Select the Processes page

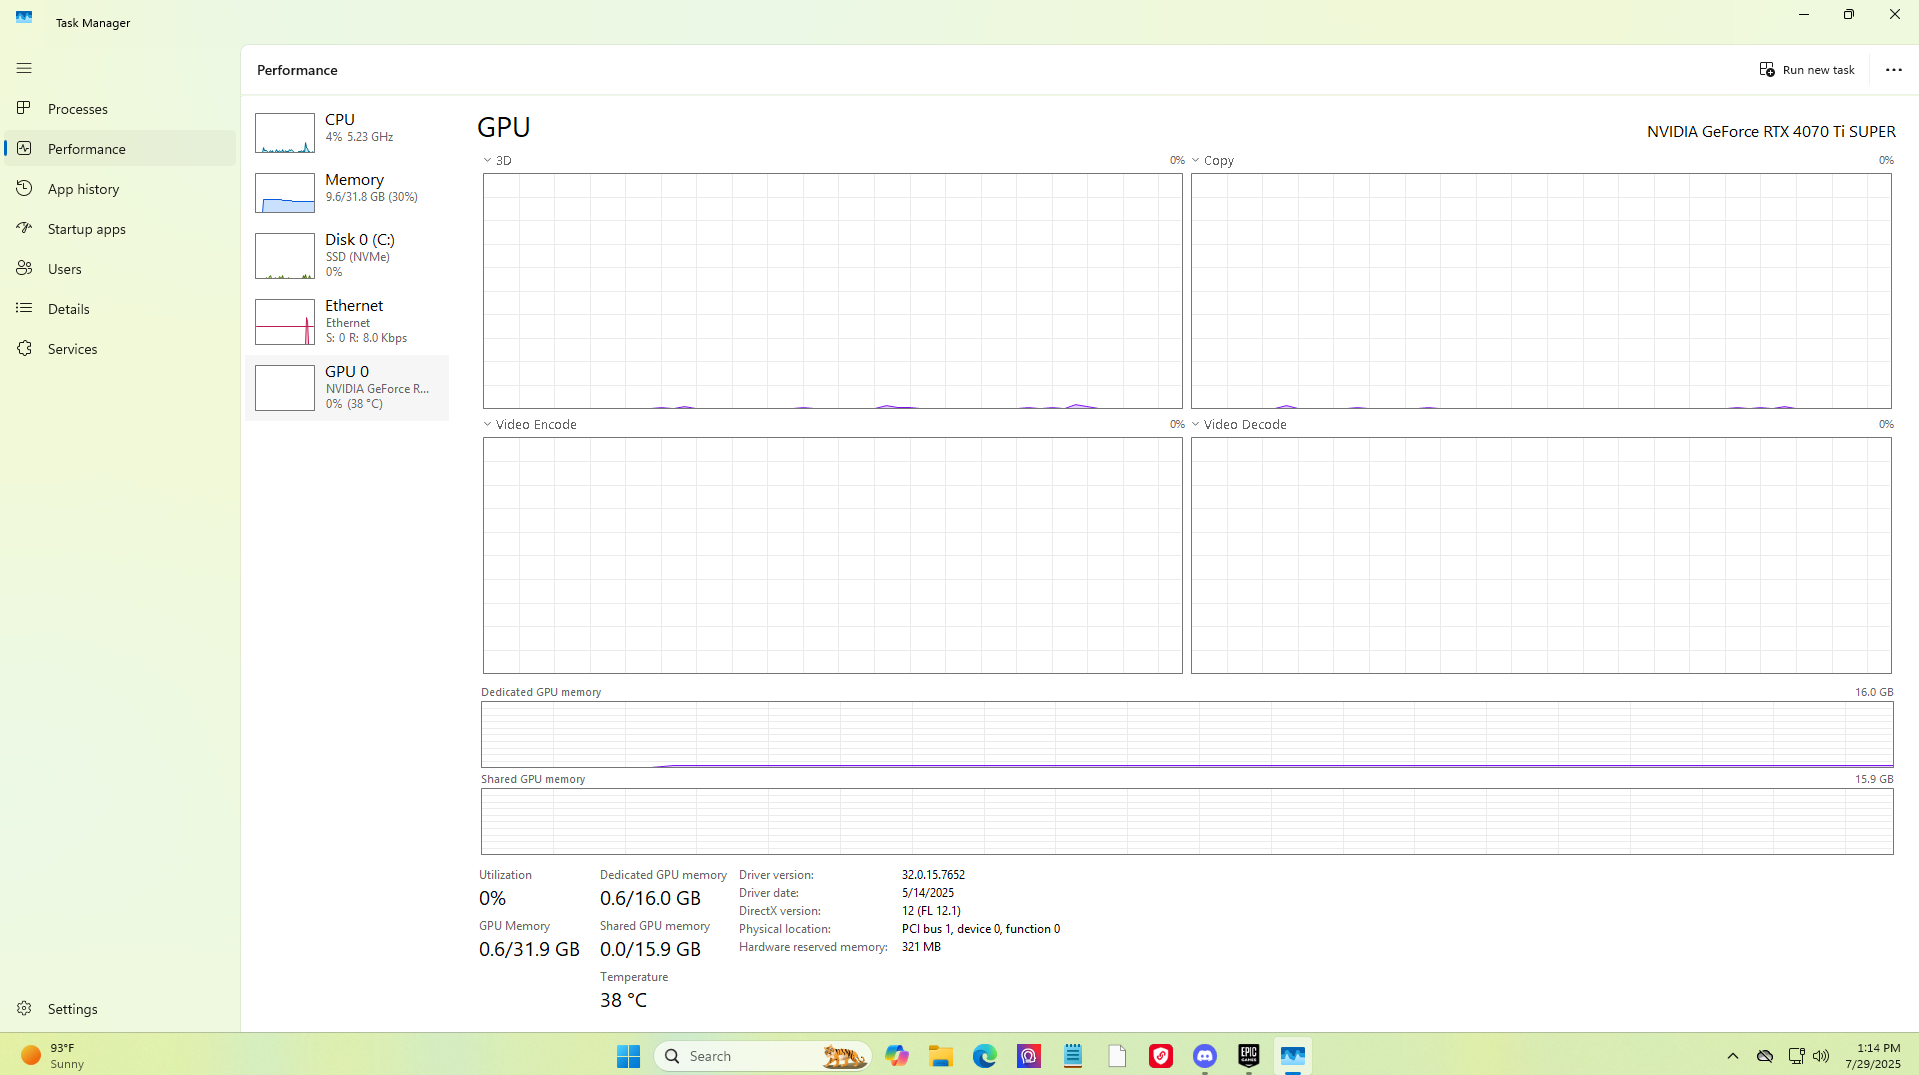120,108
